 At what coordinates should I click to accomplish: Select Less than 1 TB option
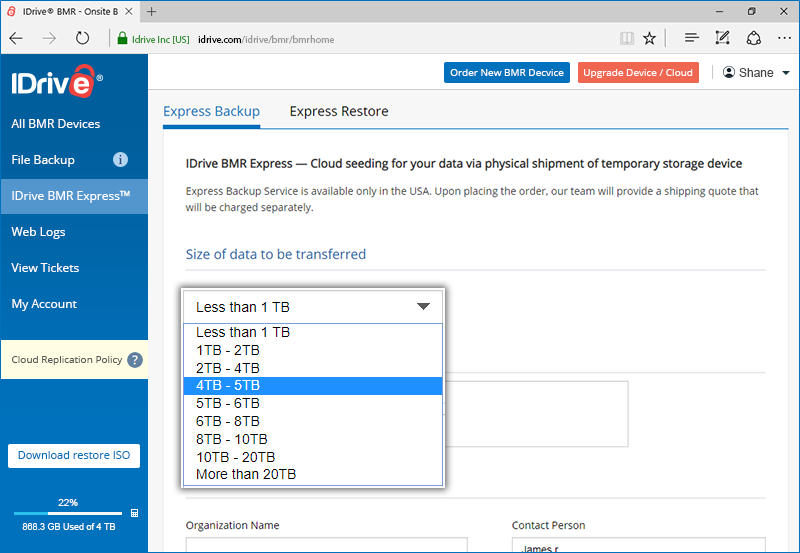(x=313, y=332)
